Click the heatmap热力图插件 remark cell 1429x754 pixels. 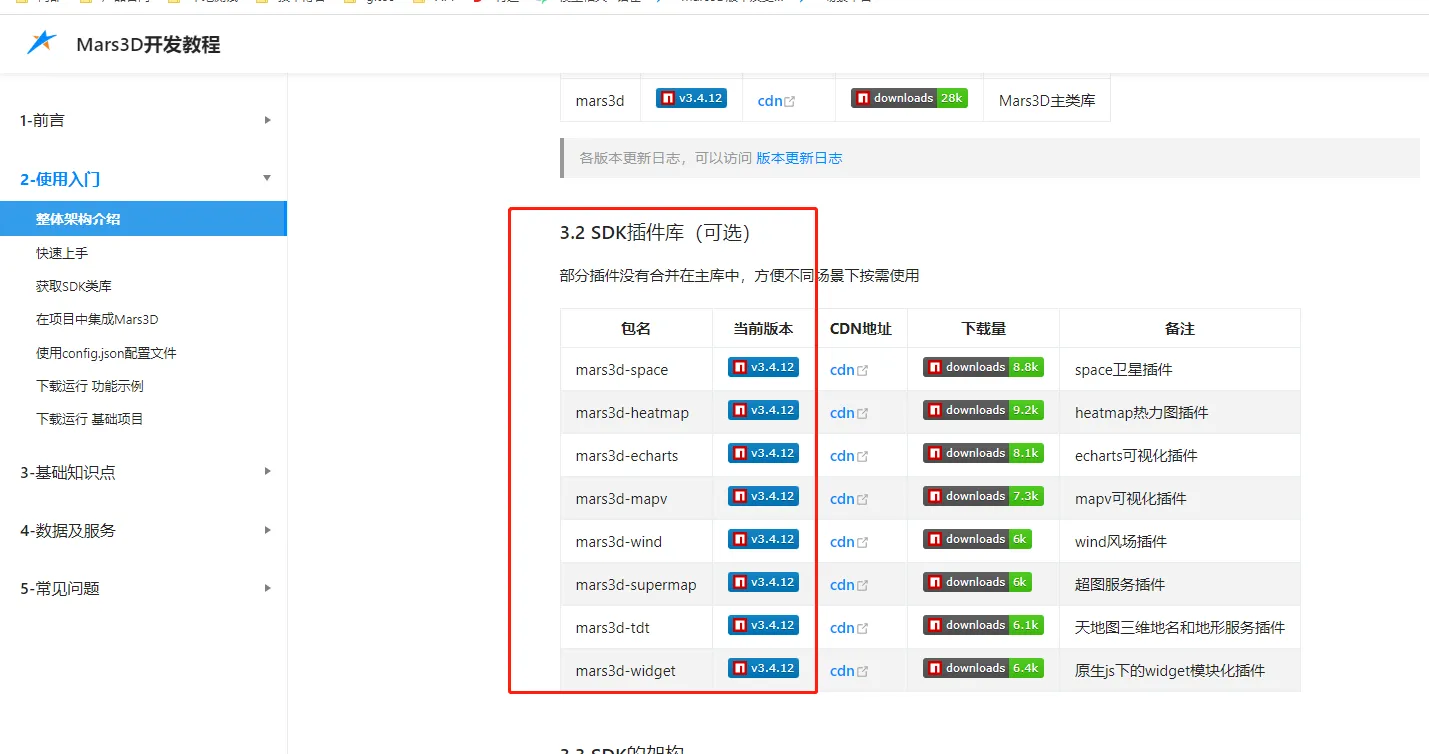[x=1180, y=413]
